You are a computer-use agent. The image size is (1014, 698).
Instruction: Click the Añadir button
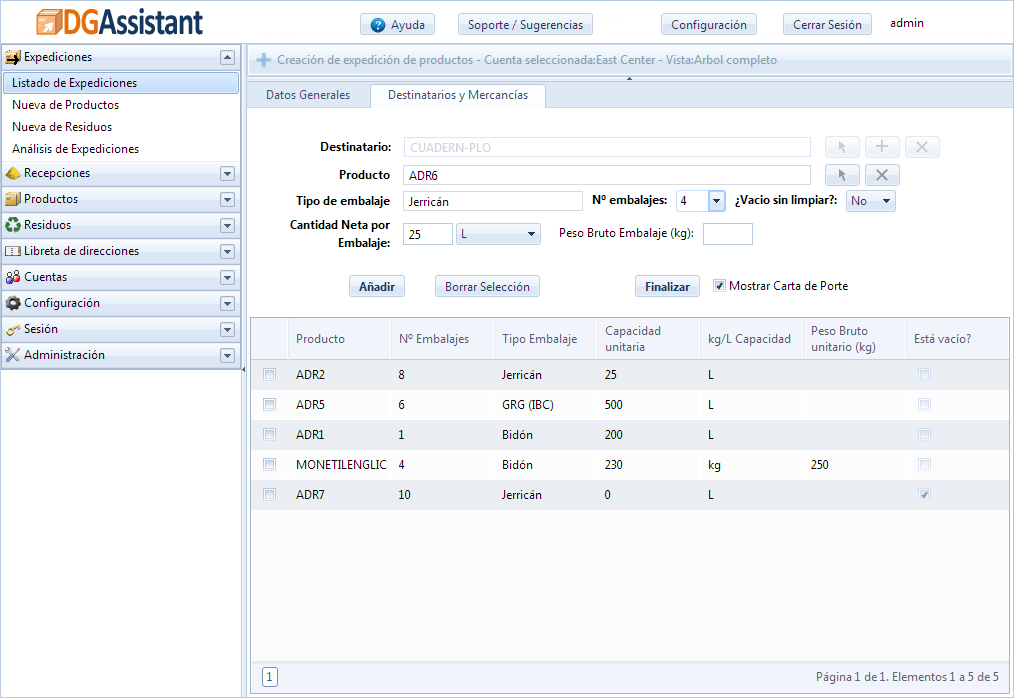(x=377, y=287)
